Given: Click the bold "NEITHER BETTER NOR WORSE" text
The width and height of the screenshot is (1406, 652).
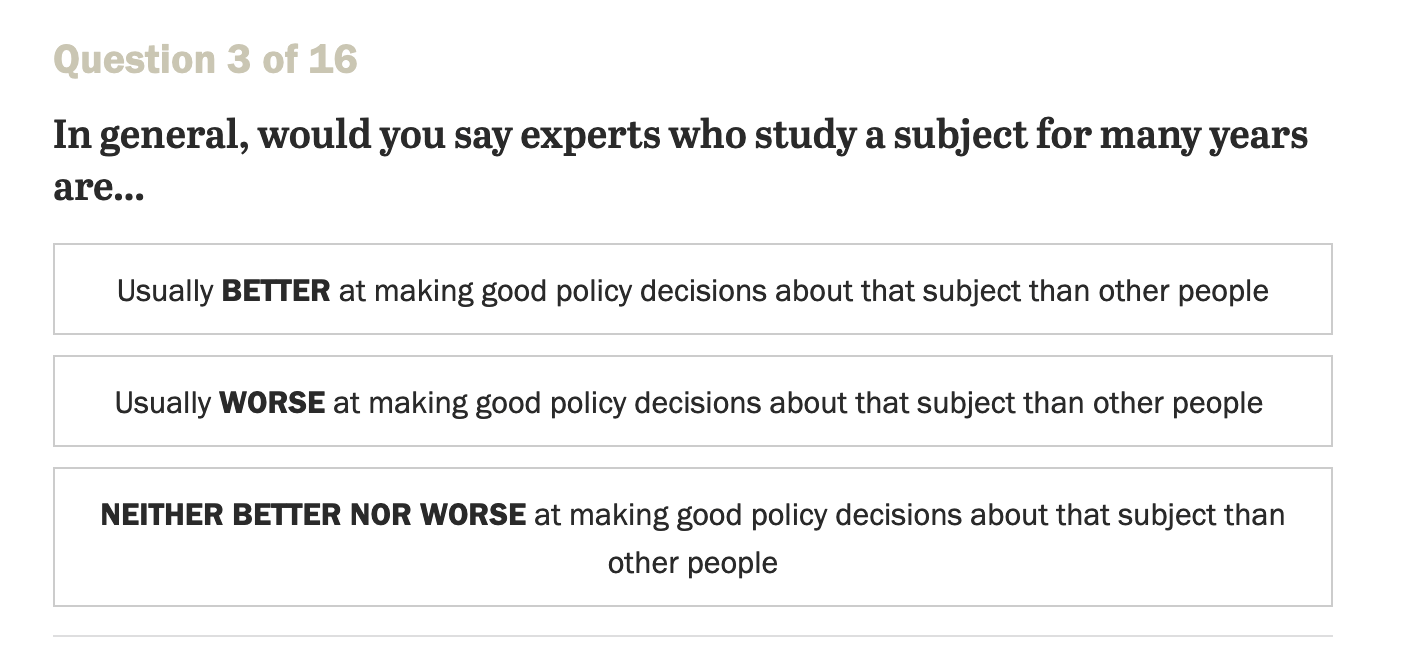Looking at the screenshot, I should 313,515.
